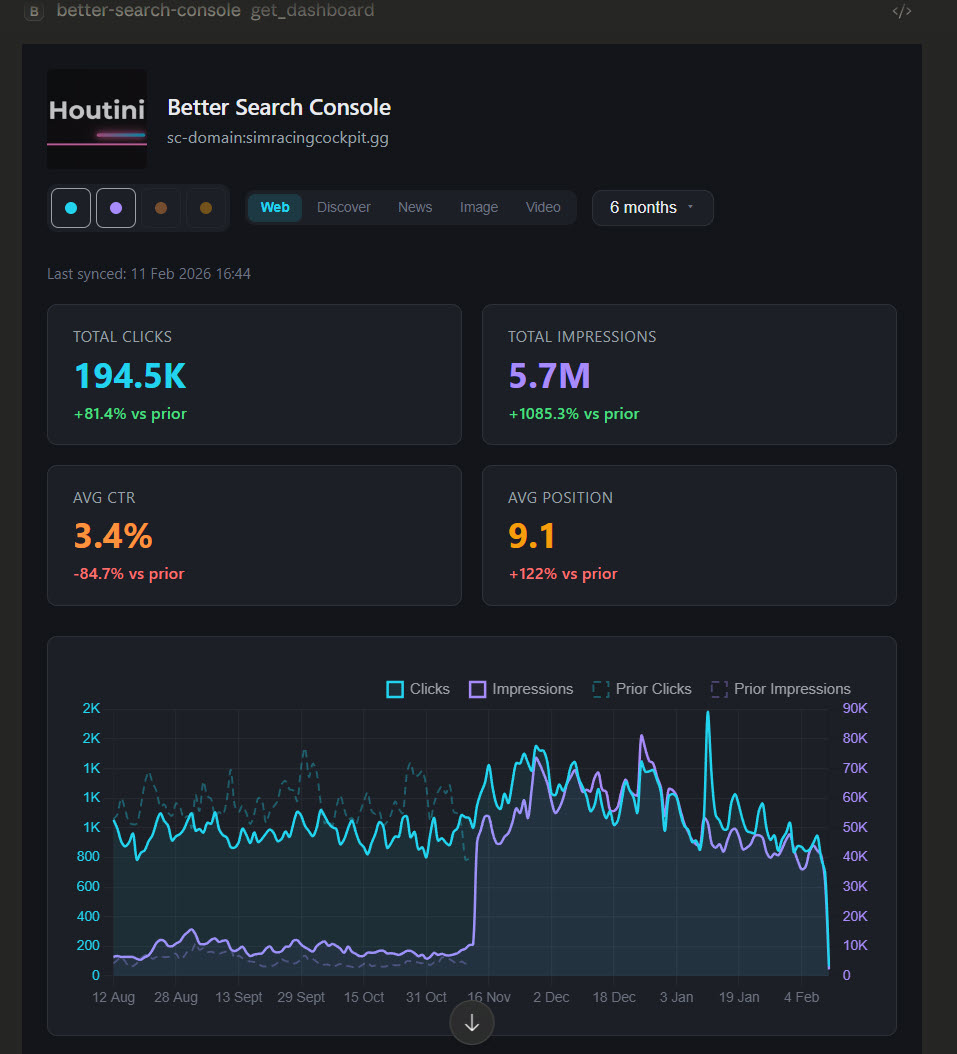This screenshot has width=957, height=1054.
Task: Switch to the Discover tab
Action: point(343,207)
